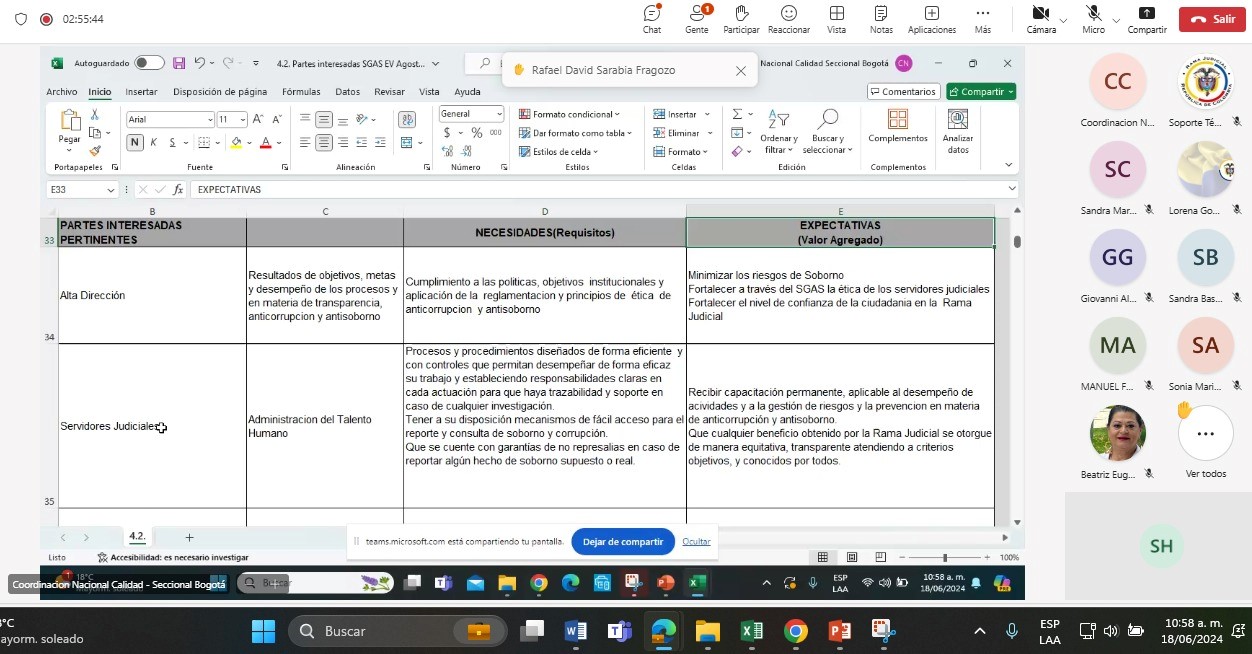Apply percent style format
The height and width of the screenshot is (654, 1252).
[x=477, y=133]
